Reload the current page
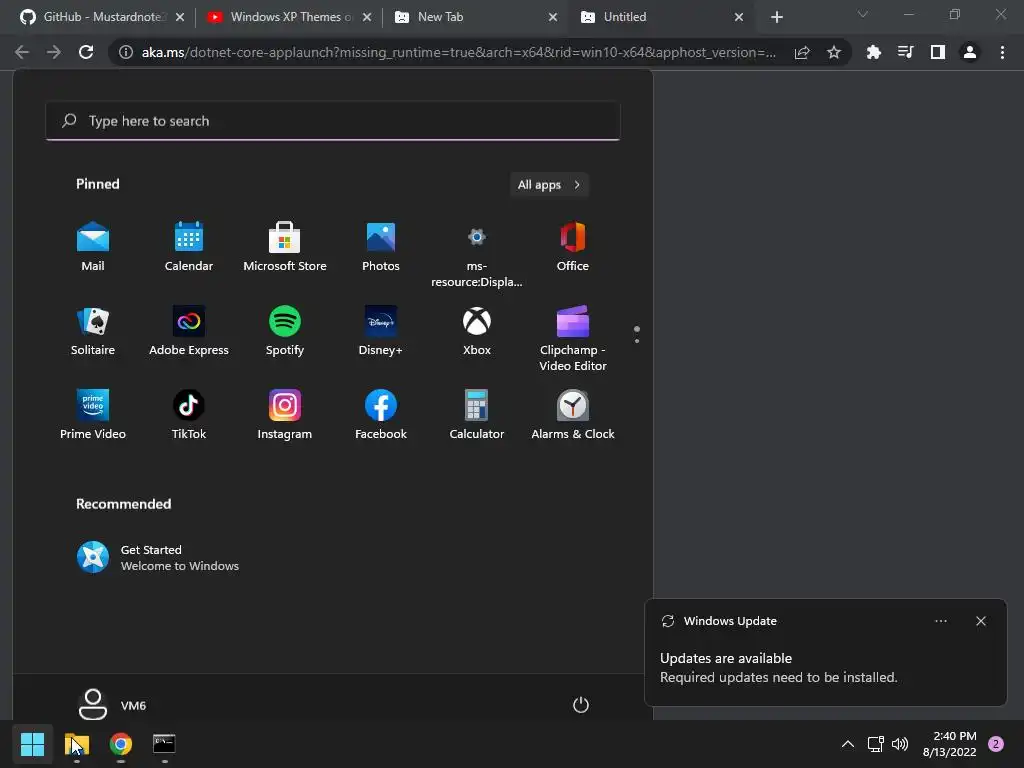The image size is (1024, 768). pos(86,52)
